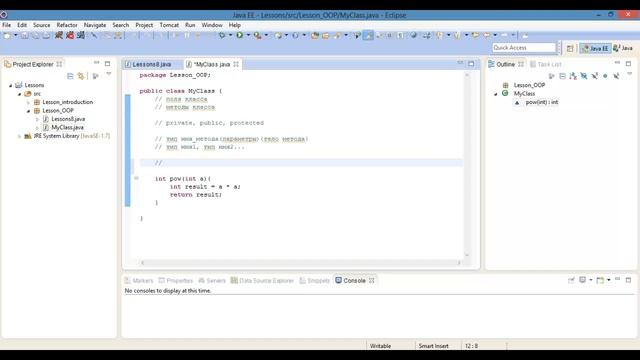Click the red Stop Tomcat icon
Viewport: 640px width, 360px height.
[x=70, y=36]
